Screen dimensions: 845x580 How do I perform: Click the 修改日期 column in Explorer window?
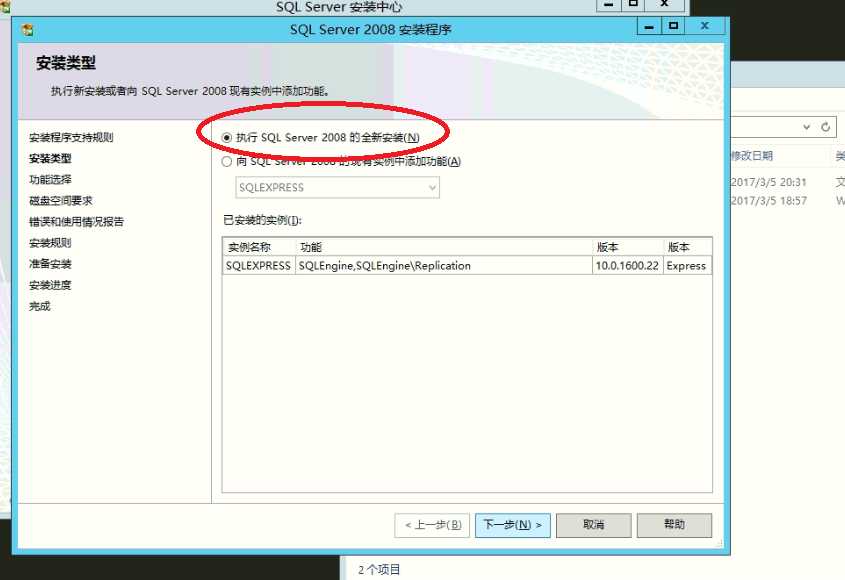(x=752, y=156)
